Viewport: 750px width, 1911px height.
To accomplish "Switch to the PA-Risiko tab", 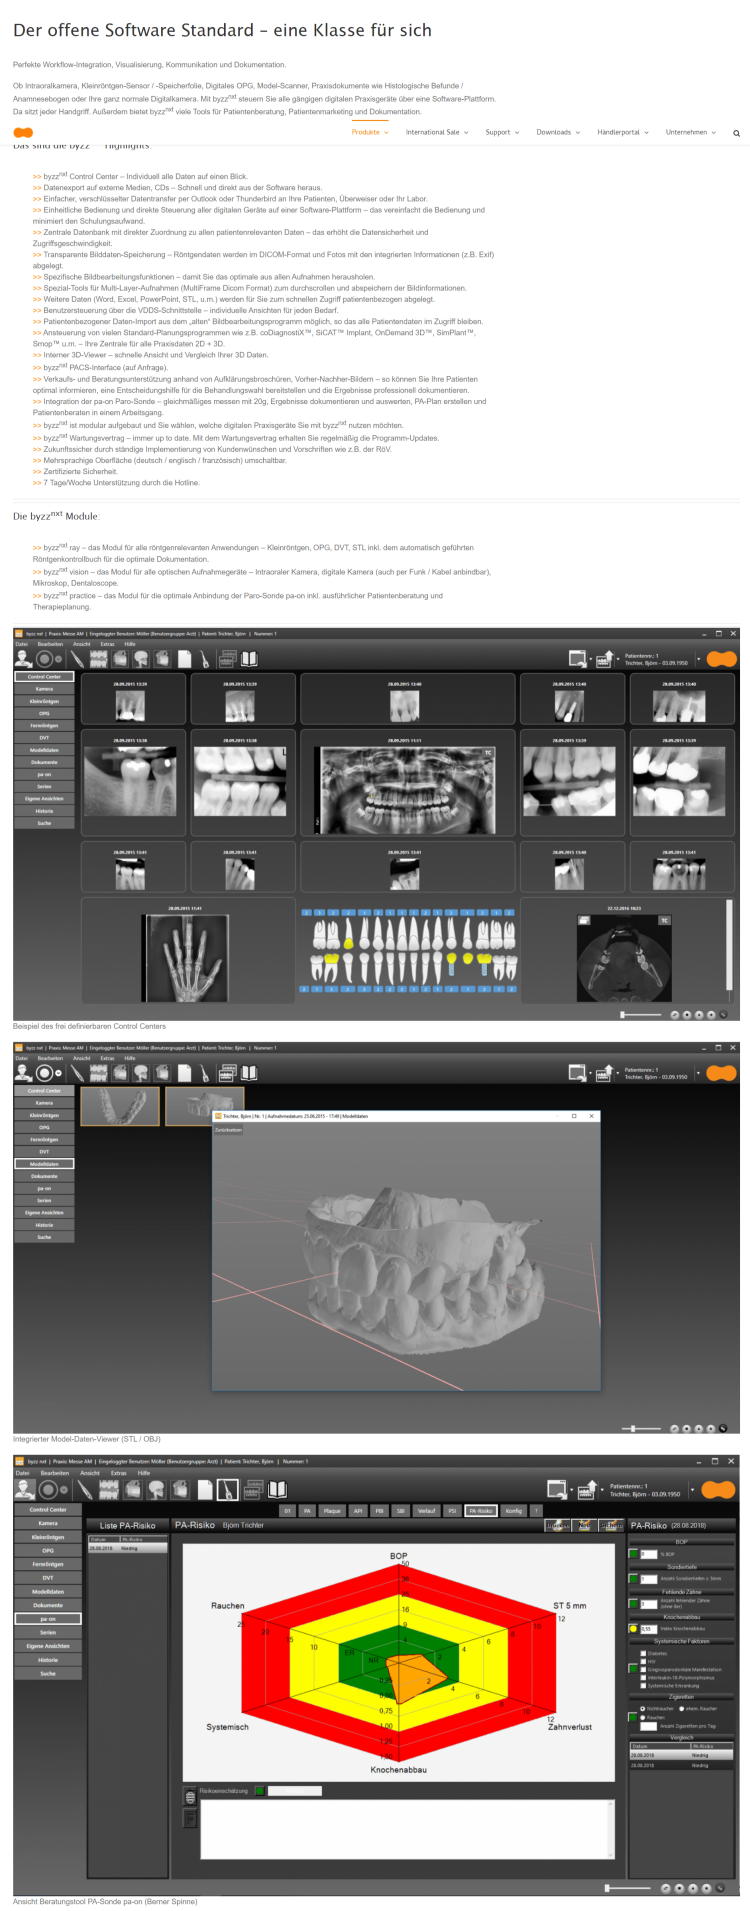I will point(481,1511).
